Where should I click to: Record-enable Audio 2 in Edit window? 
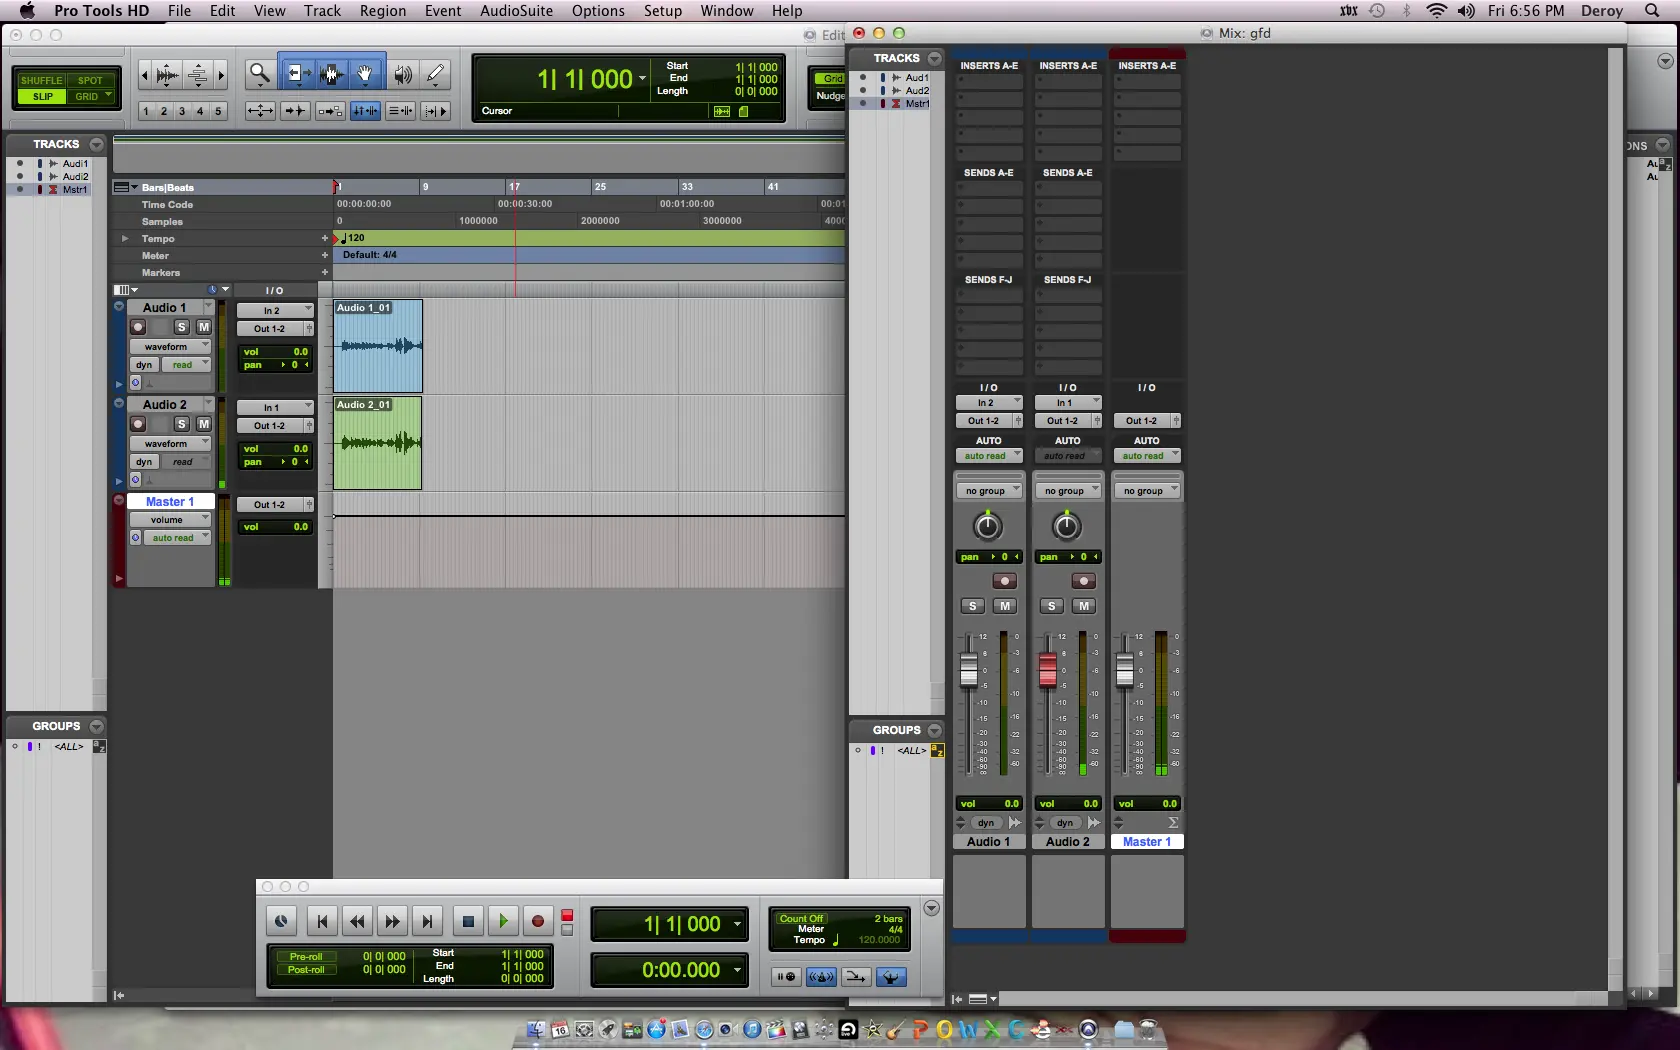click(x=138, y=424)
